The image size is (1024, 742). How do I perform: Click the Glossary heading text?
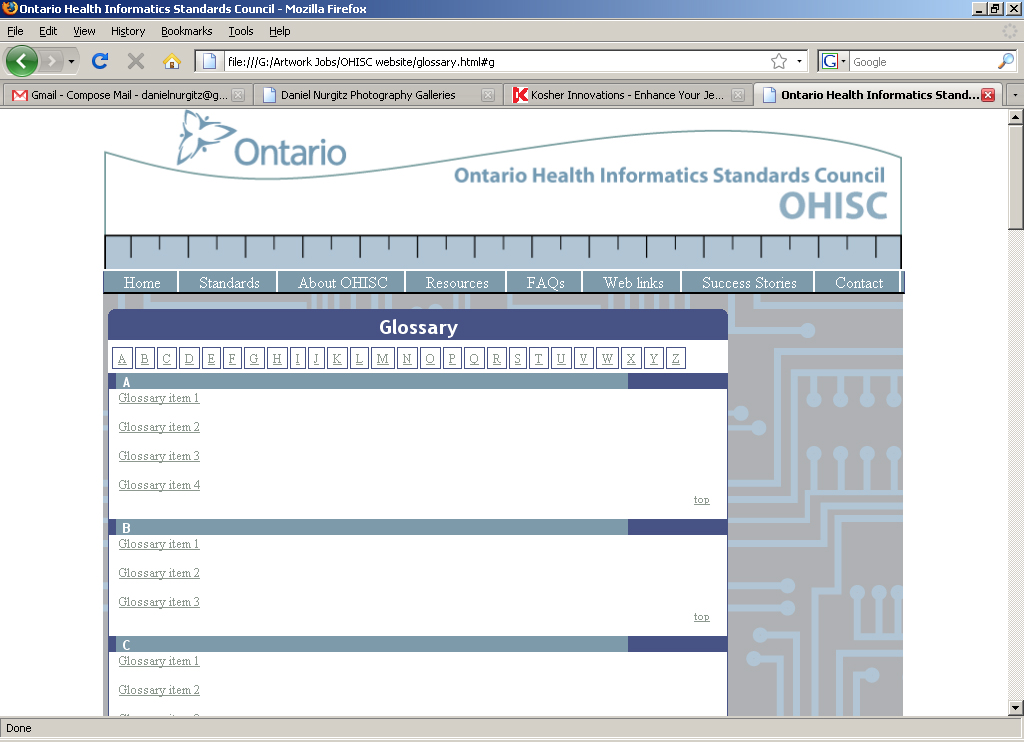tap(419, 327)
